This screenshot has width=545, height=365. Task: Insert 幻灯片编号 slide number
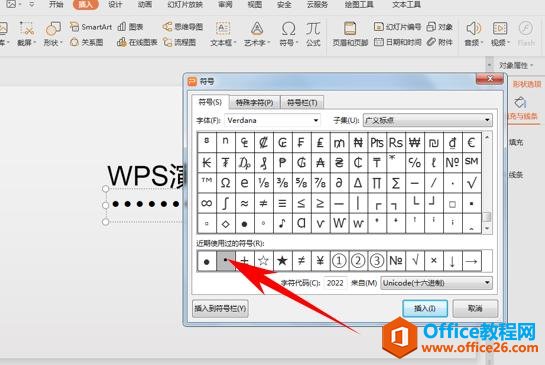coord(398,27)
